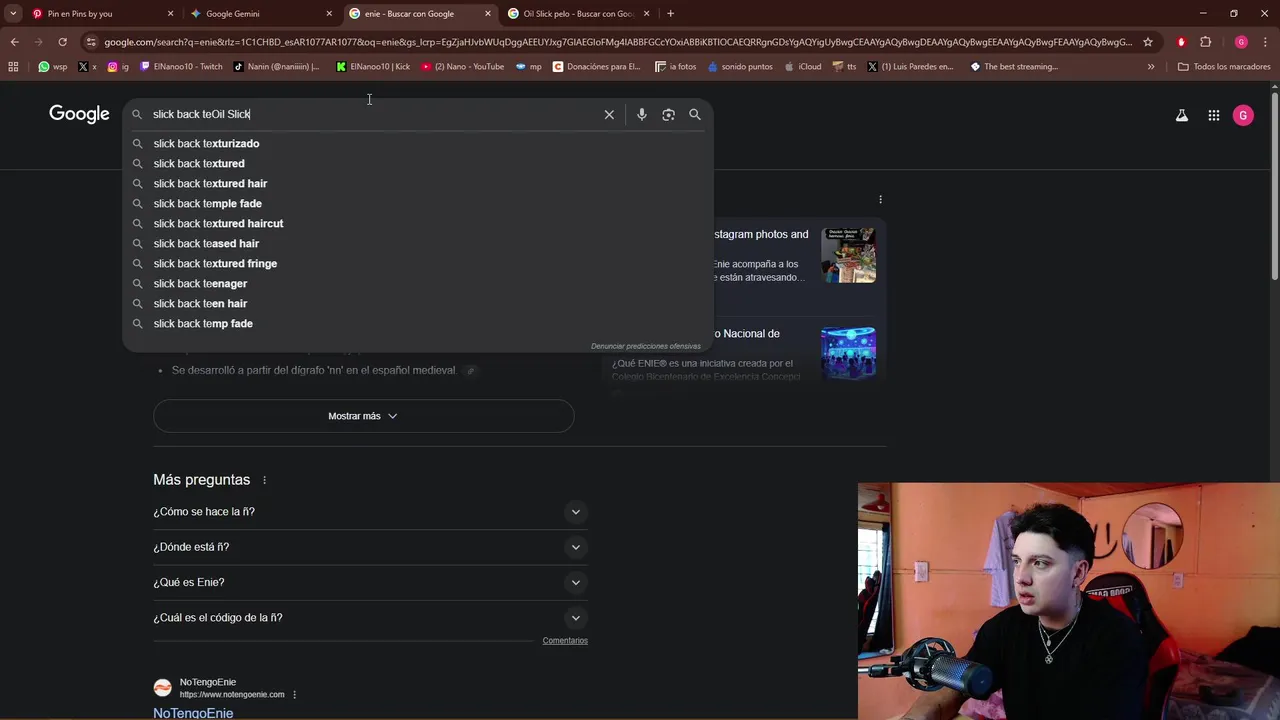Select suggestion 'slick back teen hair'
The height and width of the screenshot is (720, 1280).
[x=418, y=304]
